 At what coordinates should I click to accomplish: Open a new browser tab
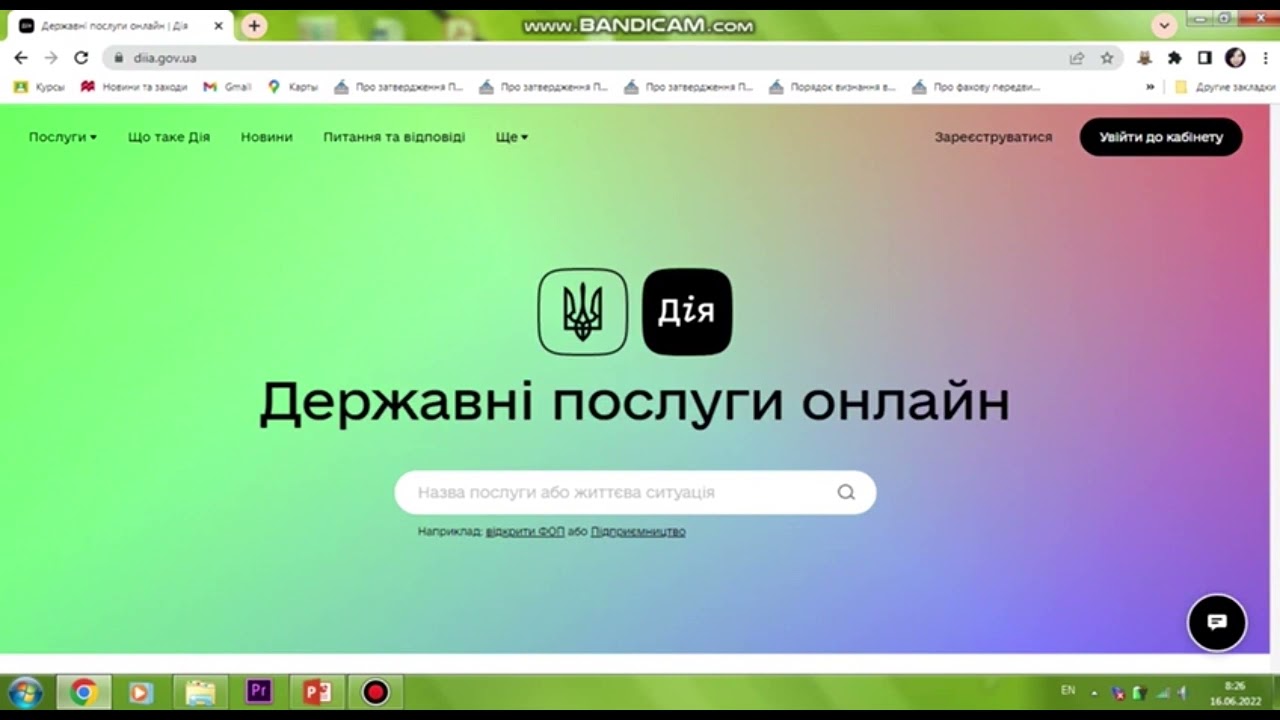(254, 26)
